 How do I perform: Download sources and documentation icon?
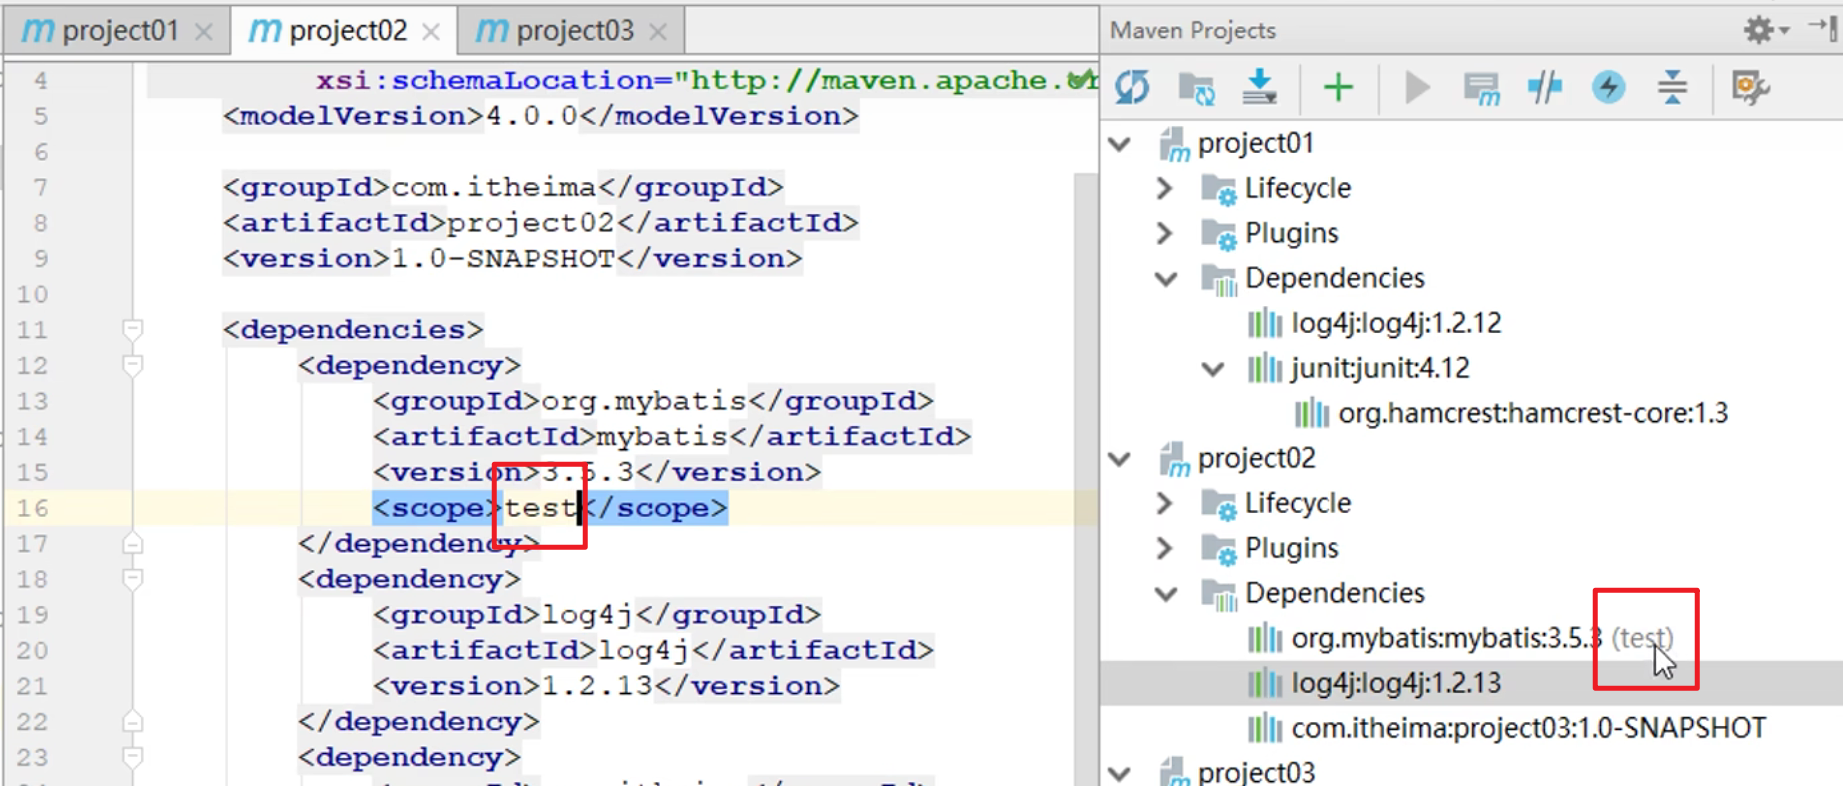click(x=1259, y=88)
